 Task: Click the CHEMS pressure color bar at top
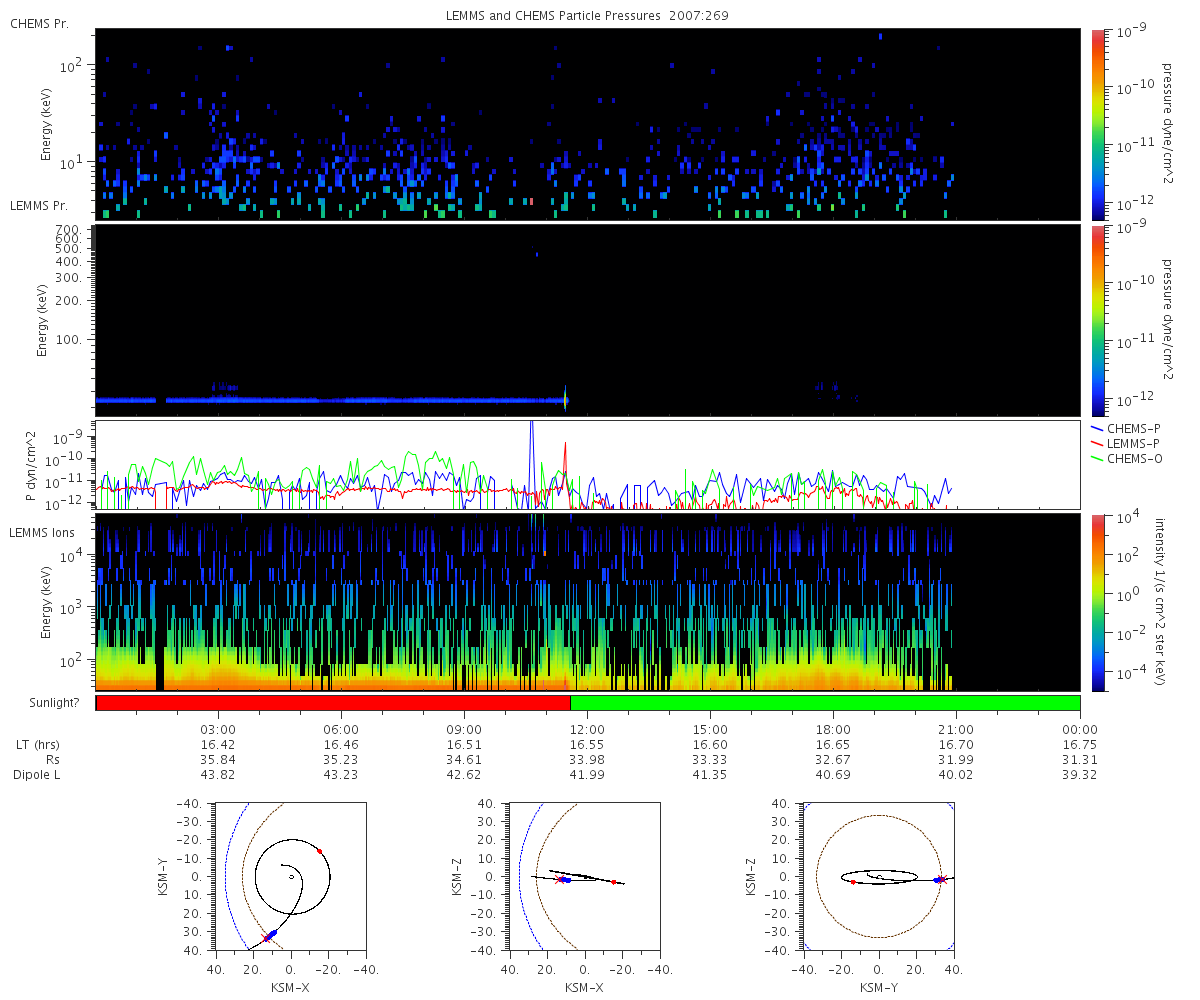pyautogui.click(x=1098, y=124)
